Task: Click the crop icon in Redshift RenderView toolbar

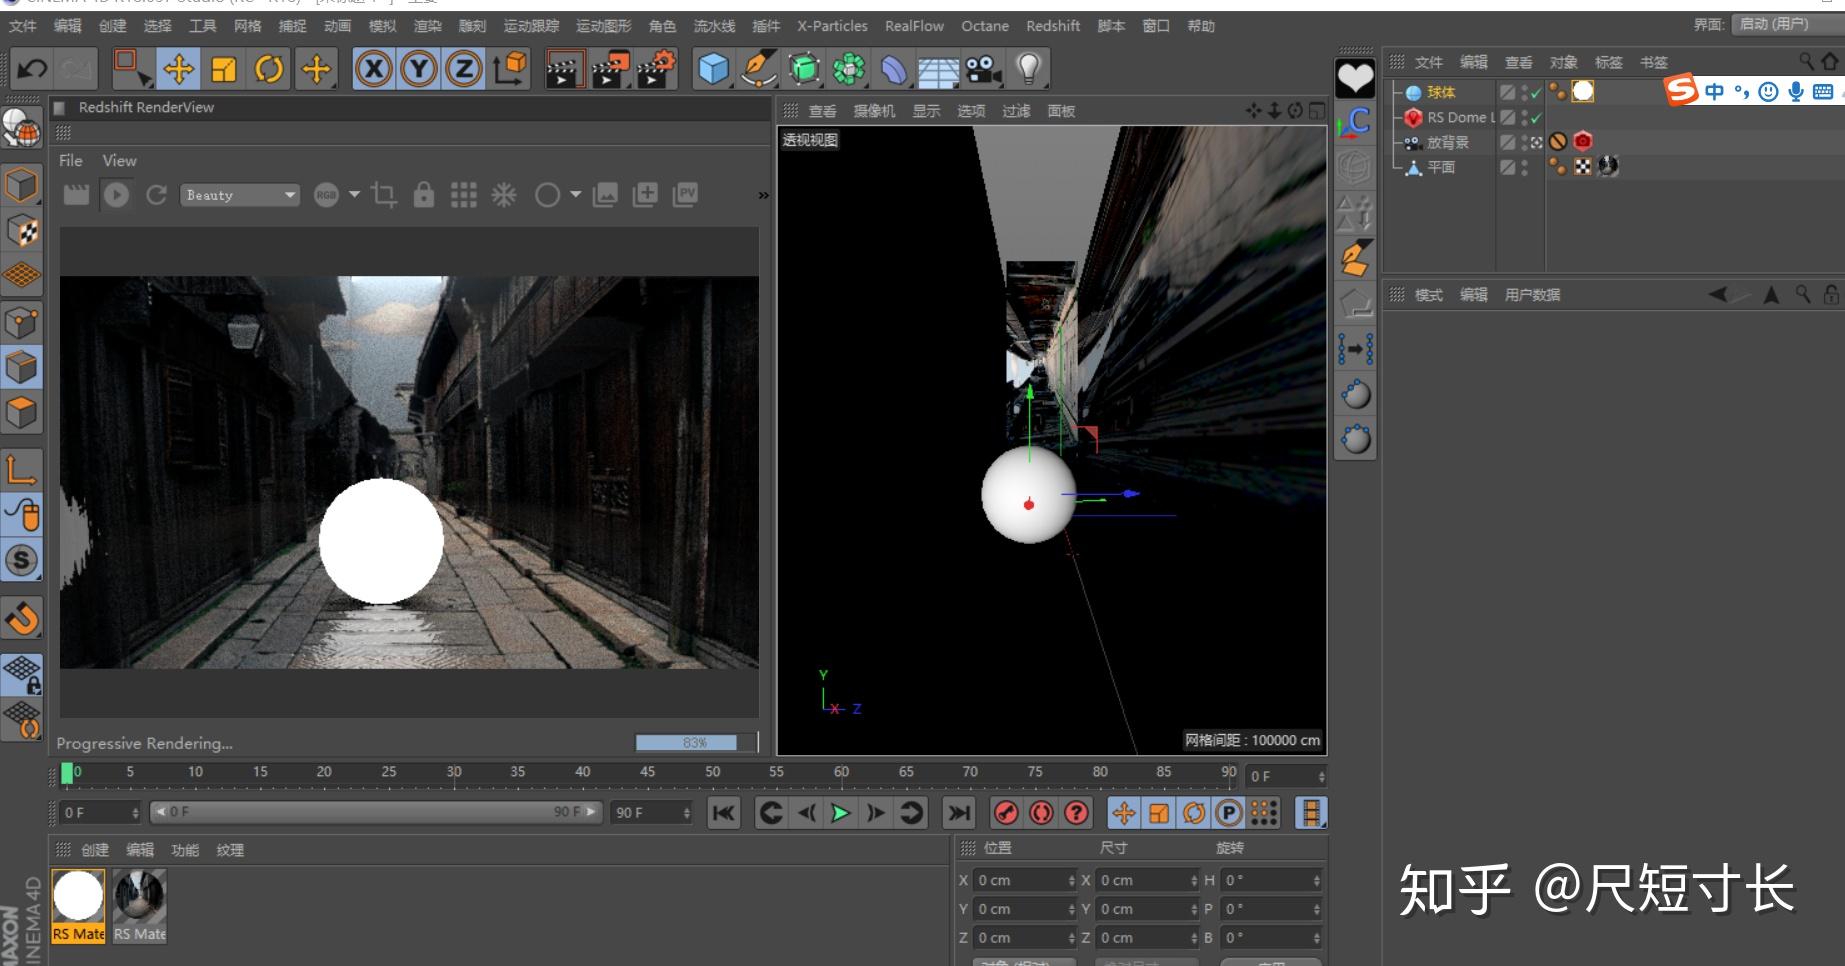Action: (383, 194)
